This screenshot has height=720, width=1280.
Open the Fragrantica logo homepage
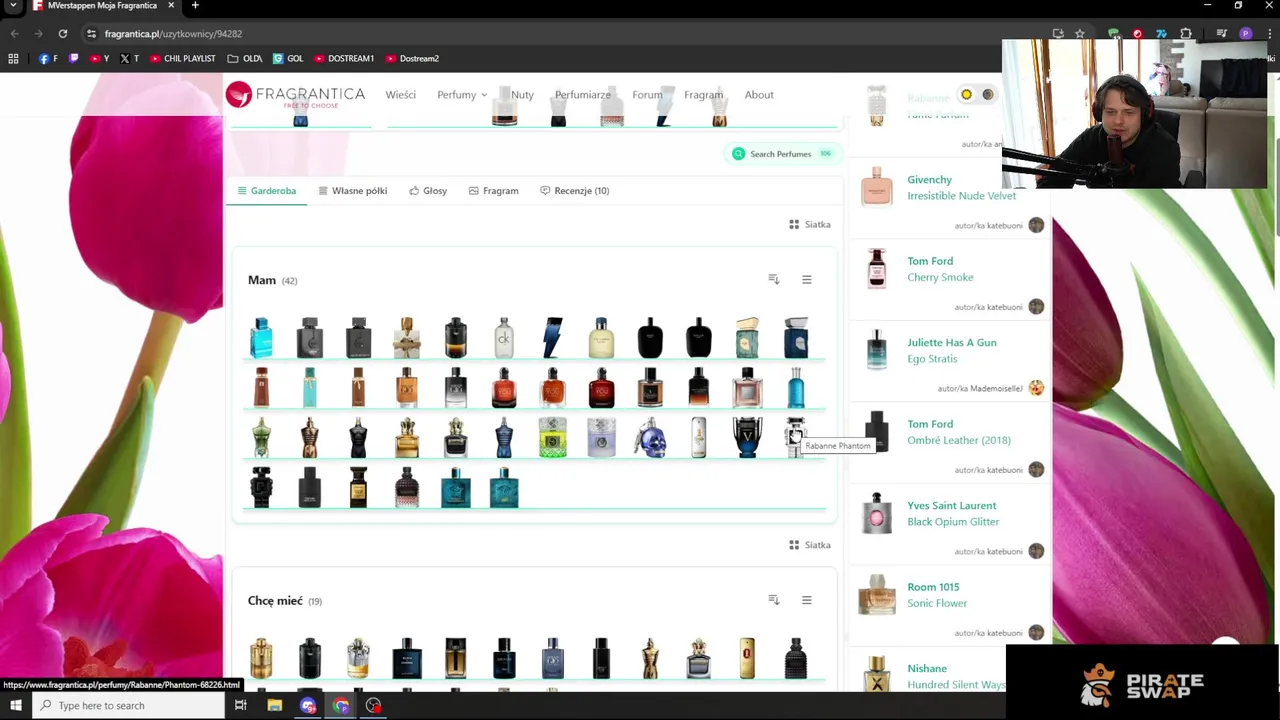(x=295, y=95)
